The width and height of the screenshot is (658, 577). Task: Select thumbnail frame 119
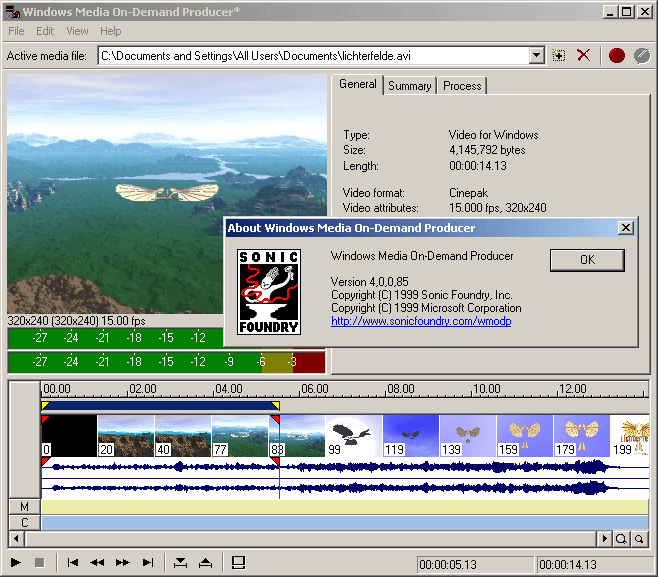pos(411,436)
